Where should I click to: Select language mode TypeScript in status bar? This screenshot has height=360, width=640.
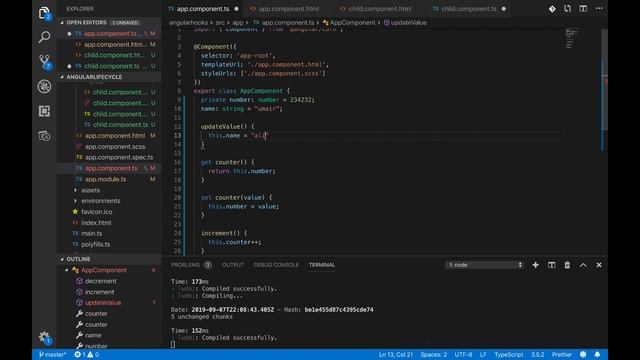click(509, 355)
